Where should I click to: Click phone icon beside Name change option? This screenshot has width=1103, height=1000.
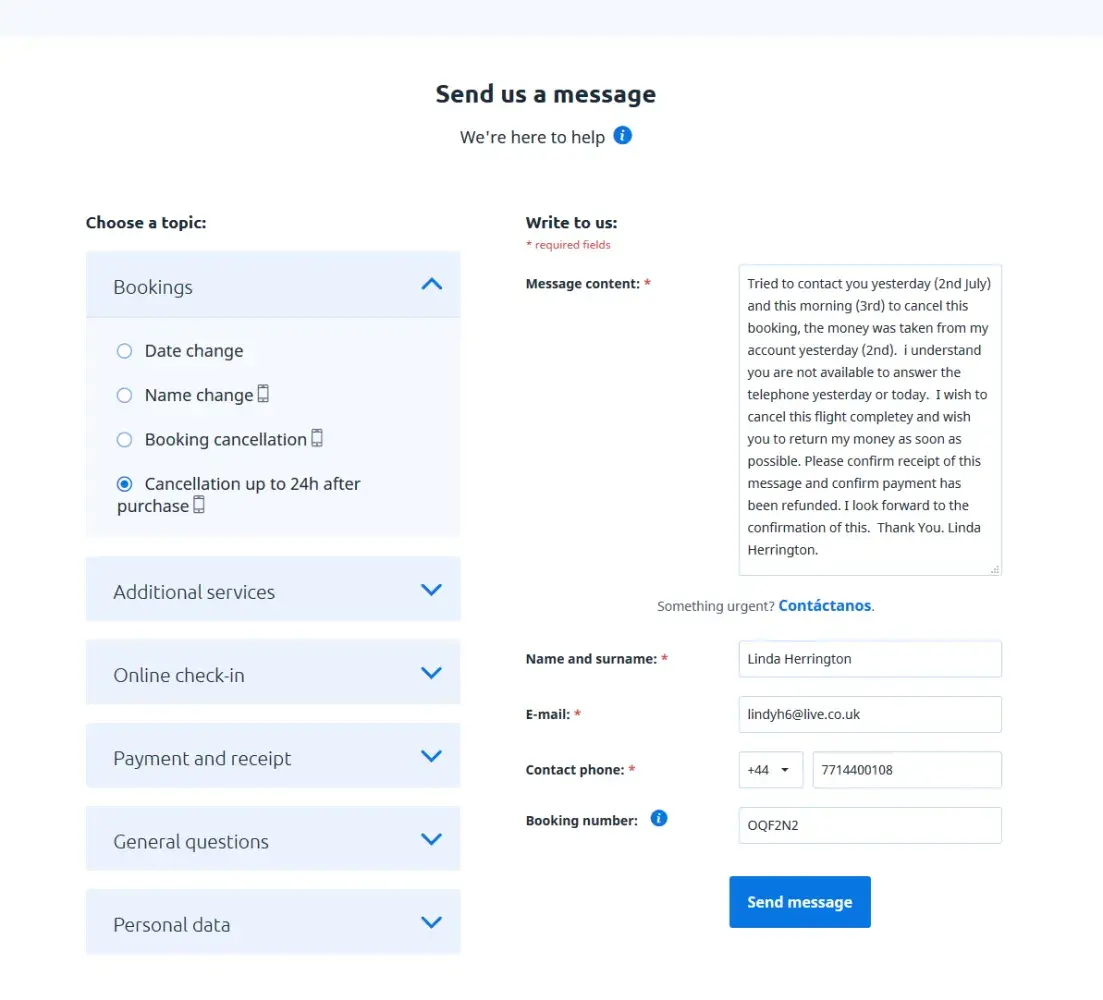[263, 394]
